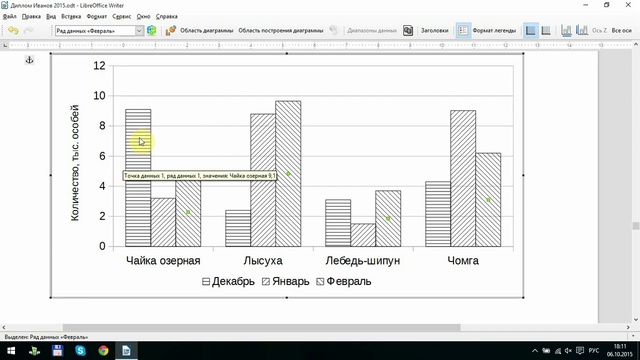The width and height of the screenshot is (640, 360).
Task: Click the Декабрь bar for Чомга
Action: point(438,214)
